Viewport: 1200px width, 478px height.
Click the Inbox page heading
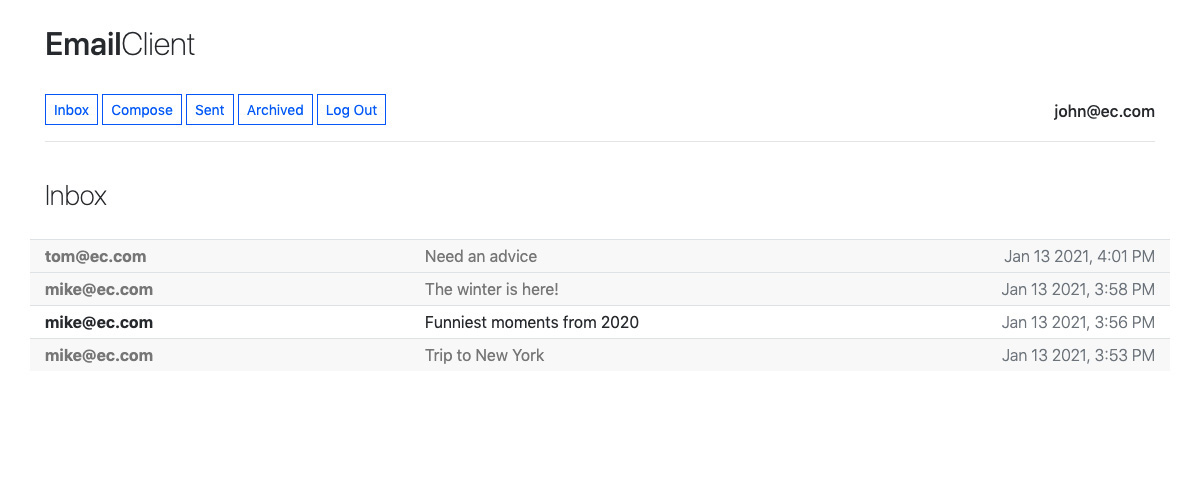[x=76, y=196]
